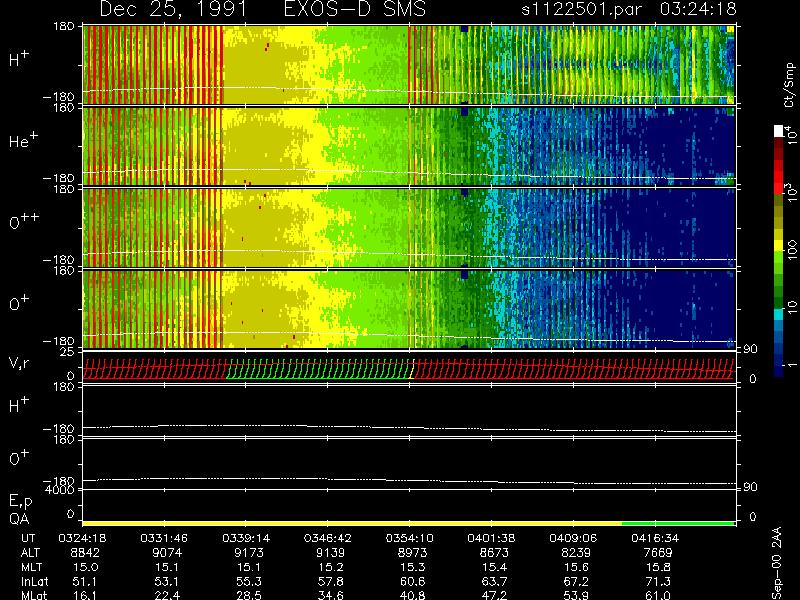Click the 'E,p' panel label
The image size is (800, 600).
pos(20,501)
